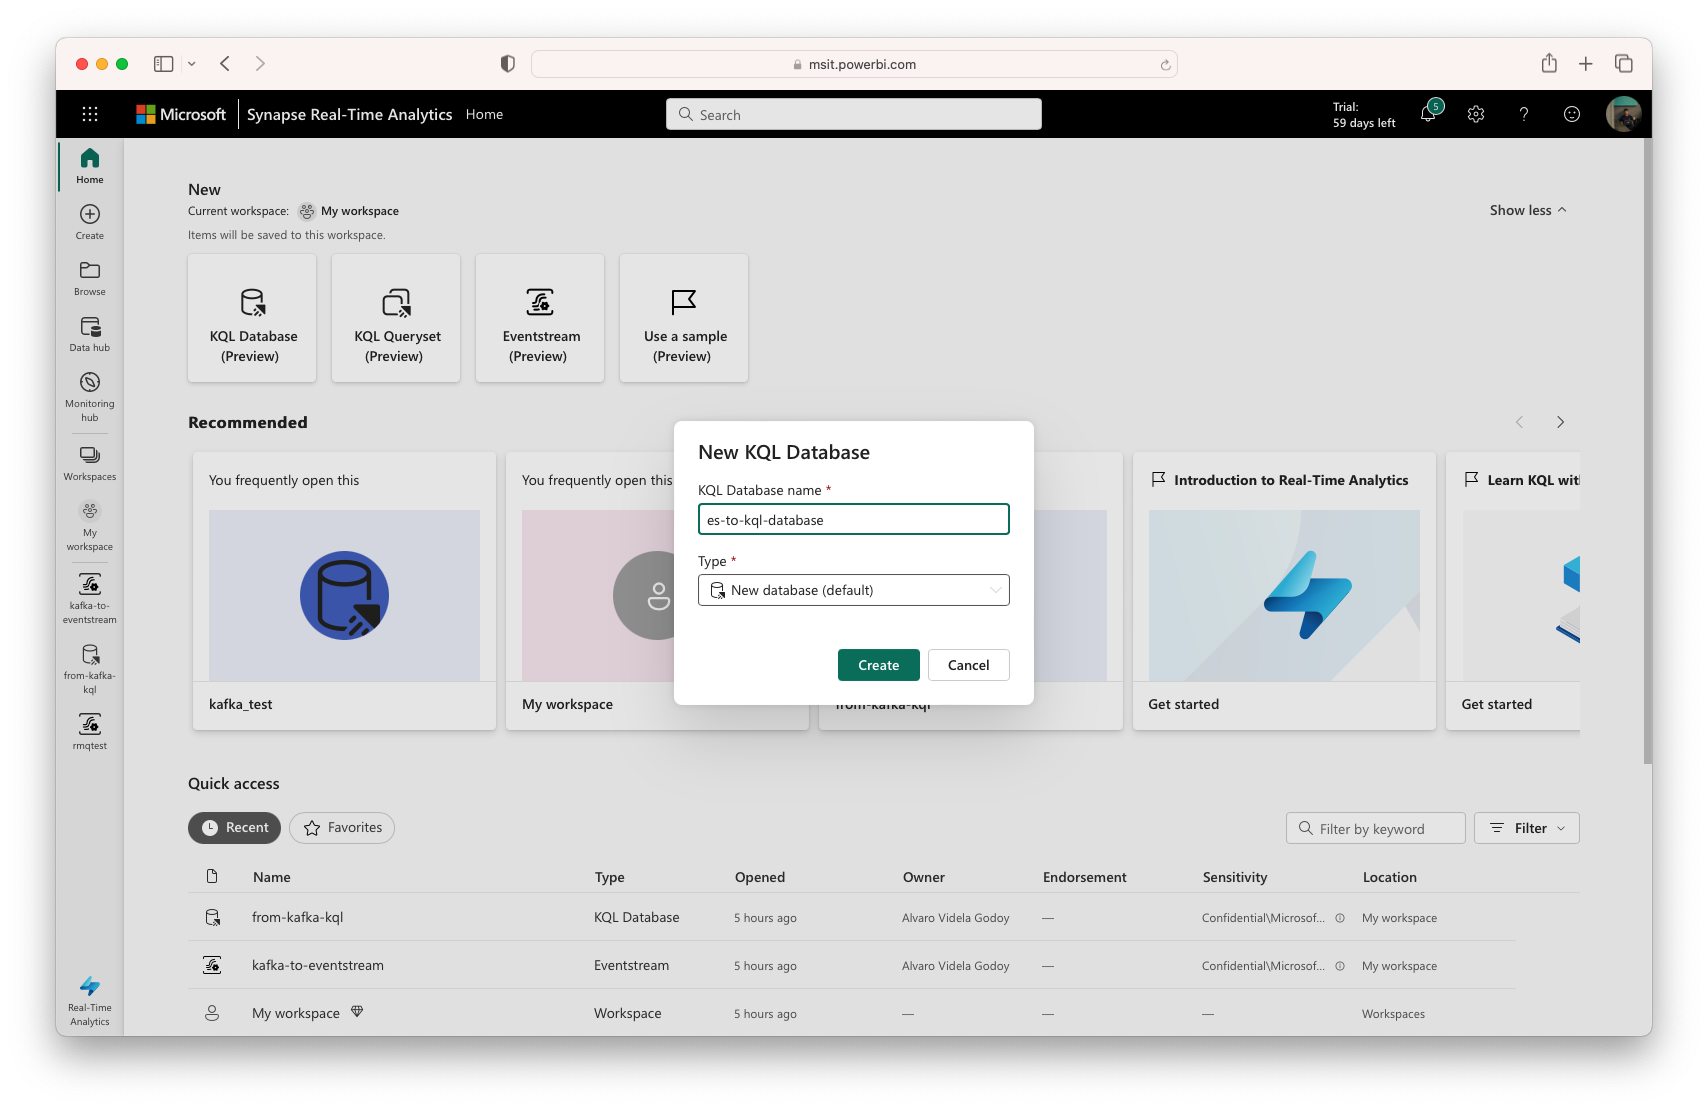The height and width of the screenshot is (1110, 1708).
Task: Open the Data hub from the sidebar
Action: (x=89, y=334)
